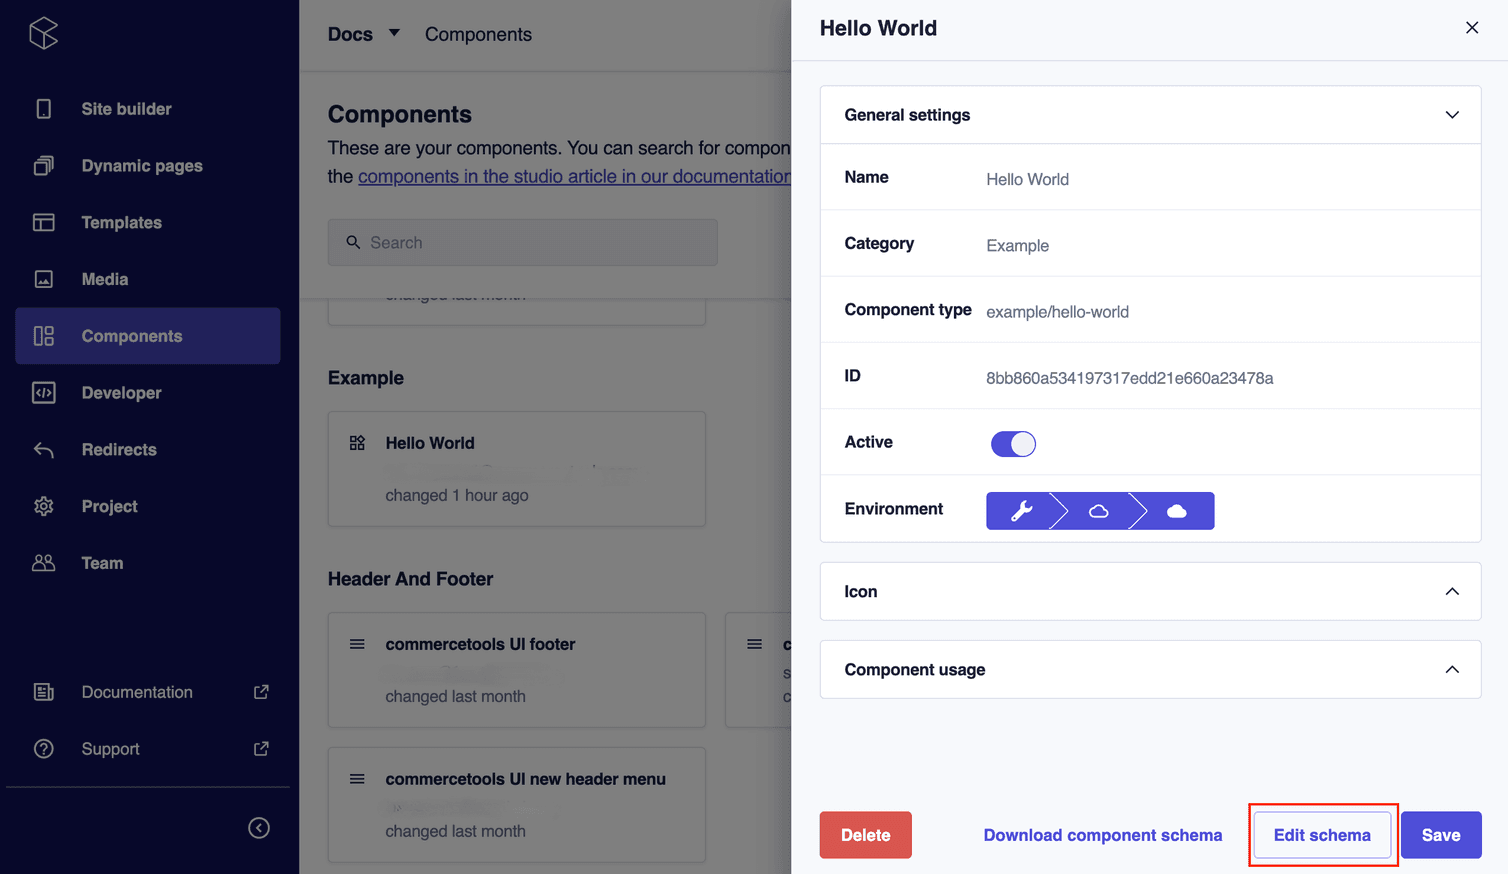Expand the Icon section
This screenshot has height=874, width=1508.
[x=1452, y=592]
